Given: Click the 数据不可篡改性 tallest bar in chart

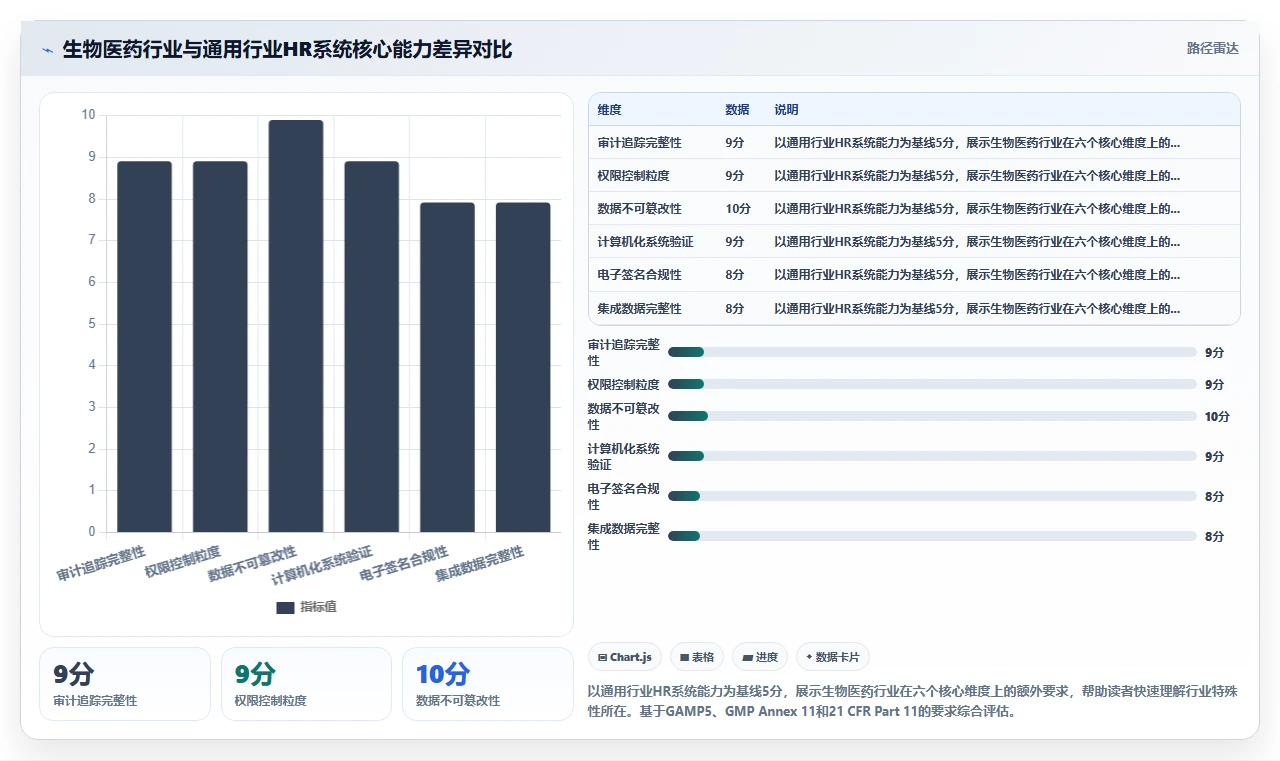Looking at the screenshot, I should click(x=296, y=326).
